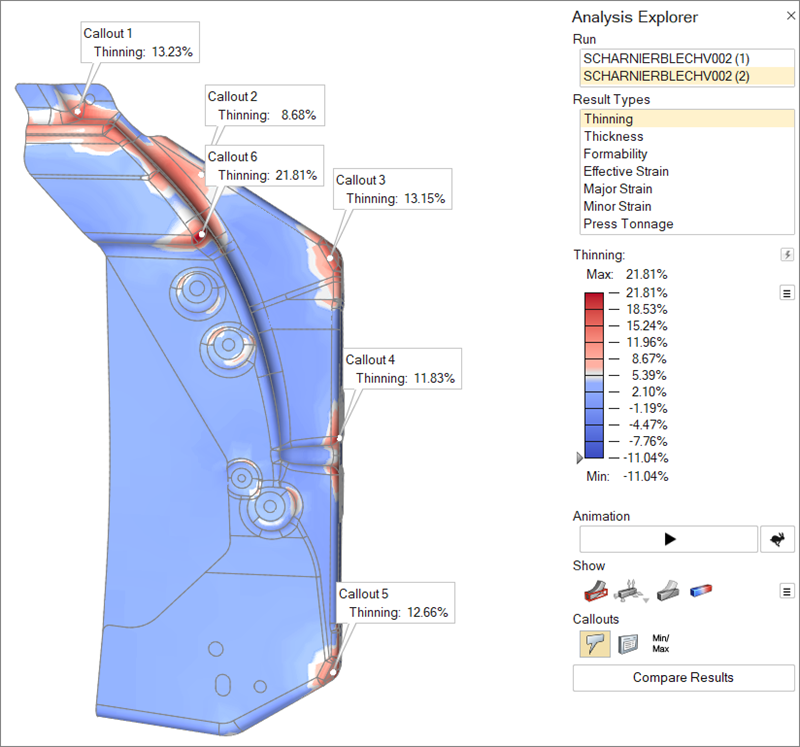Click the list callouts window icon
This screenshot has height=747, width=800.
click(628, 644)
